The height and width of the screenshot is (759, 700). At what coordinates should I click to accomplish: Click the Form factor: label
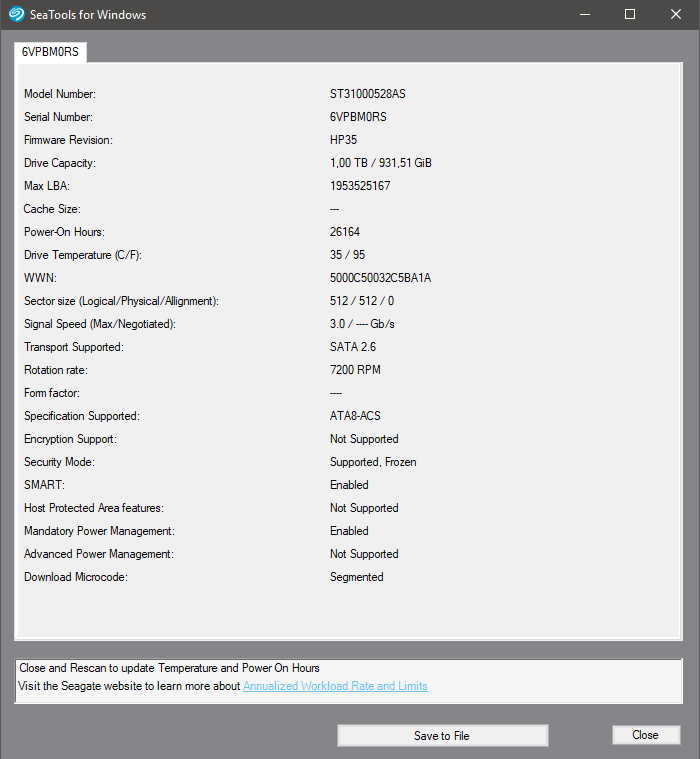pyautogui.click(x=52, y=393)
